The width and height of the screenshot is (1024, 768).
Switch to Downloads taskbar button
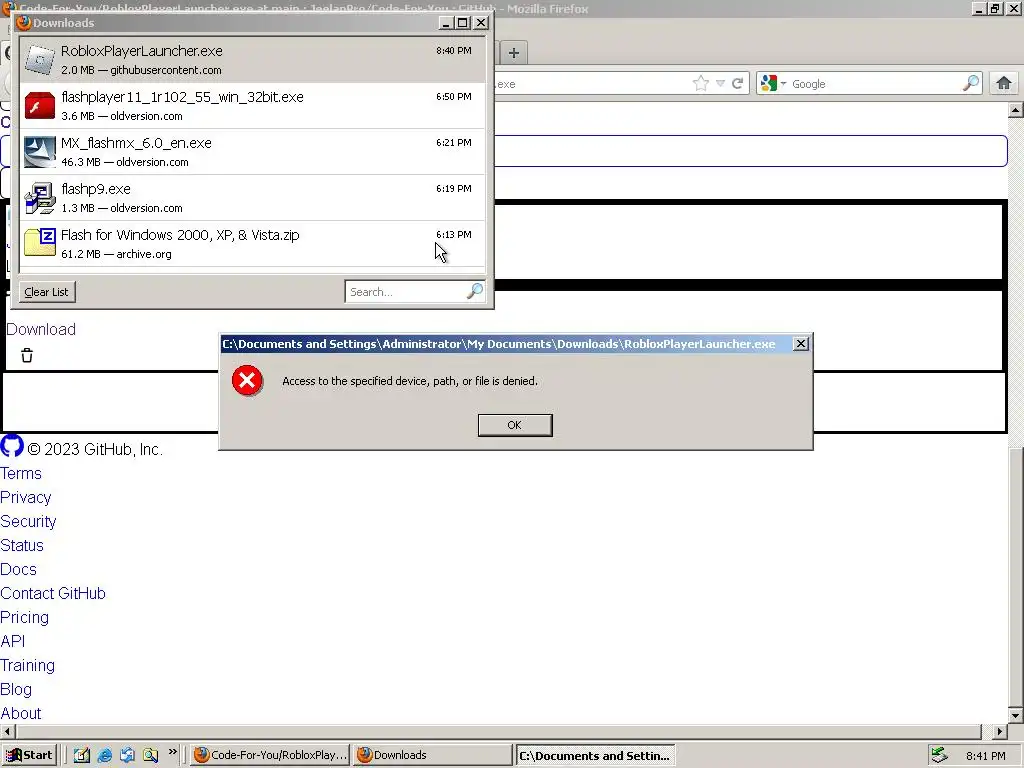pyautogui.click(x=432, y=755)
